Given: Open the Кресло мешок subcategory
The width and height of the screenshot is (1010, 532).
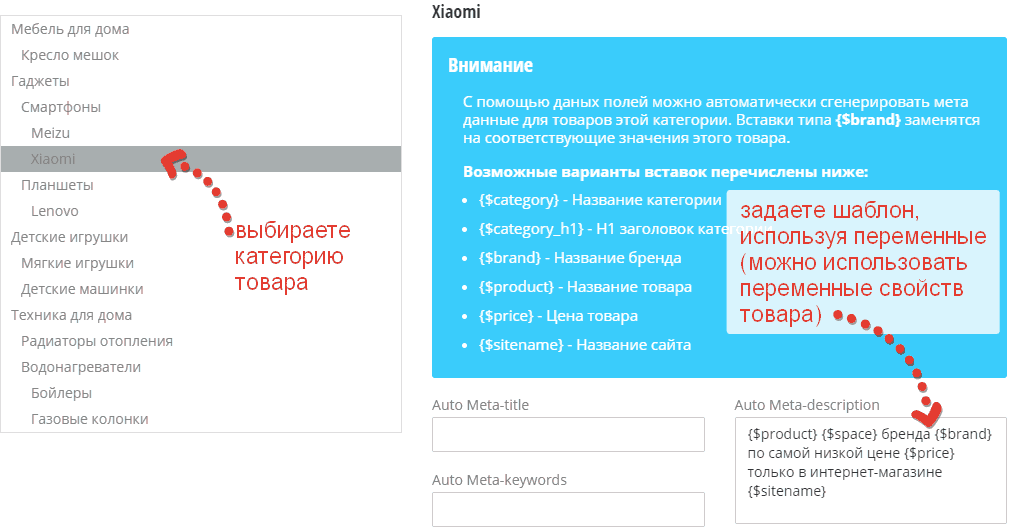Looking at the screenshot, I should tap(70, 55).
